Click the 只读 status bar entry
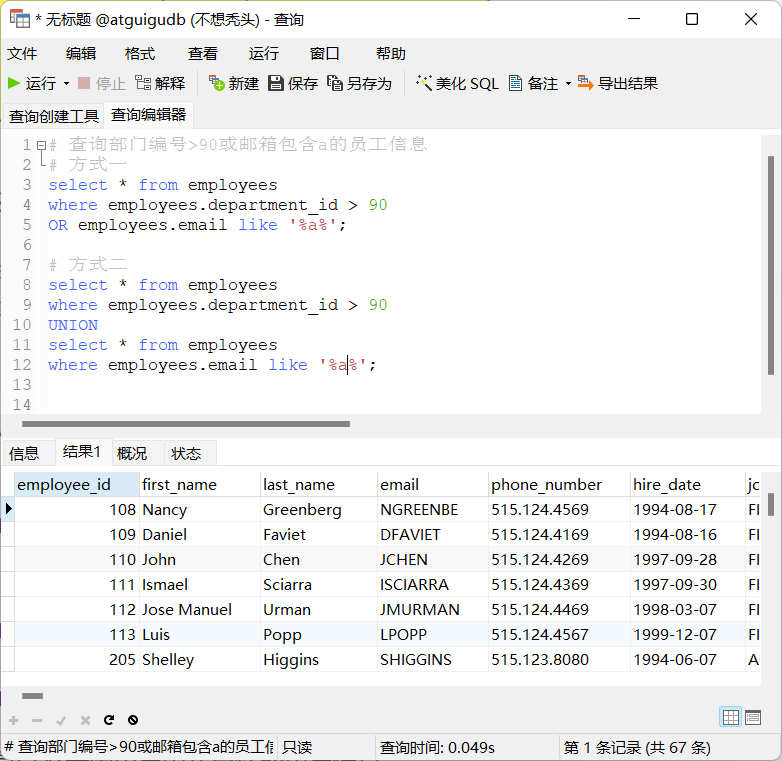This screenshot has width=782, height=761. coord(297,747)
